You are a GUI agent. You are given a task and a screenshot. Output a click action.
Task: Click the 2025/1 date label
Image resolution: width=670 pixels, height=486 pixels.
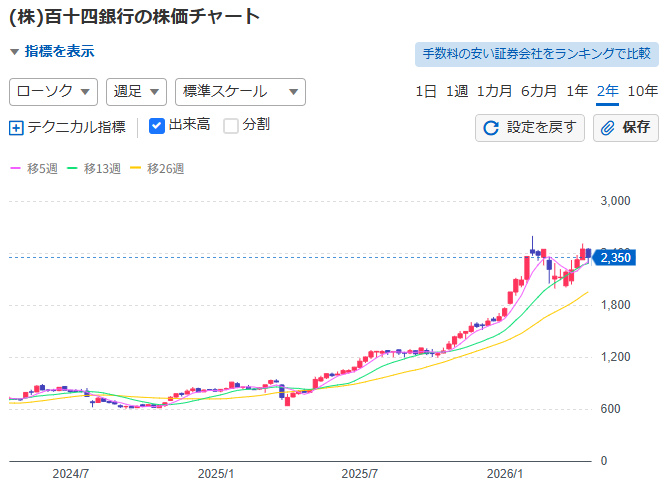click(x=216, y=474)
